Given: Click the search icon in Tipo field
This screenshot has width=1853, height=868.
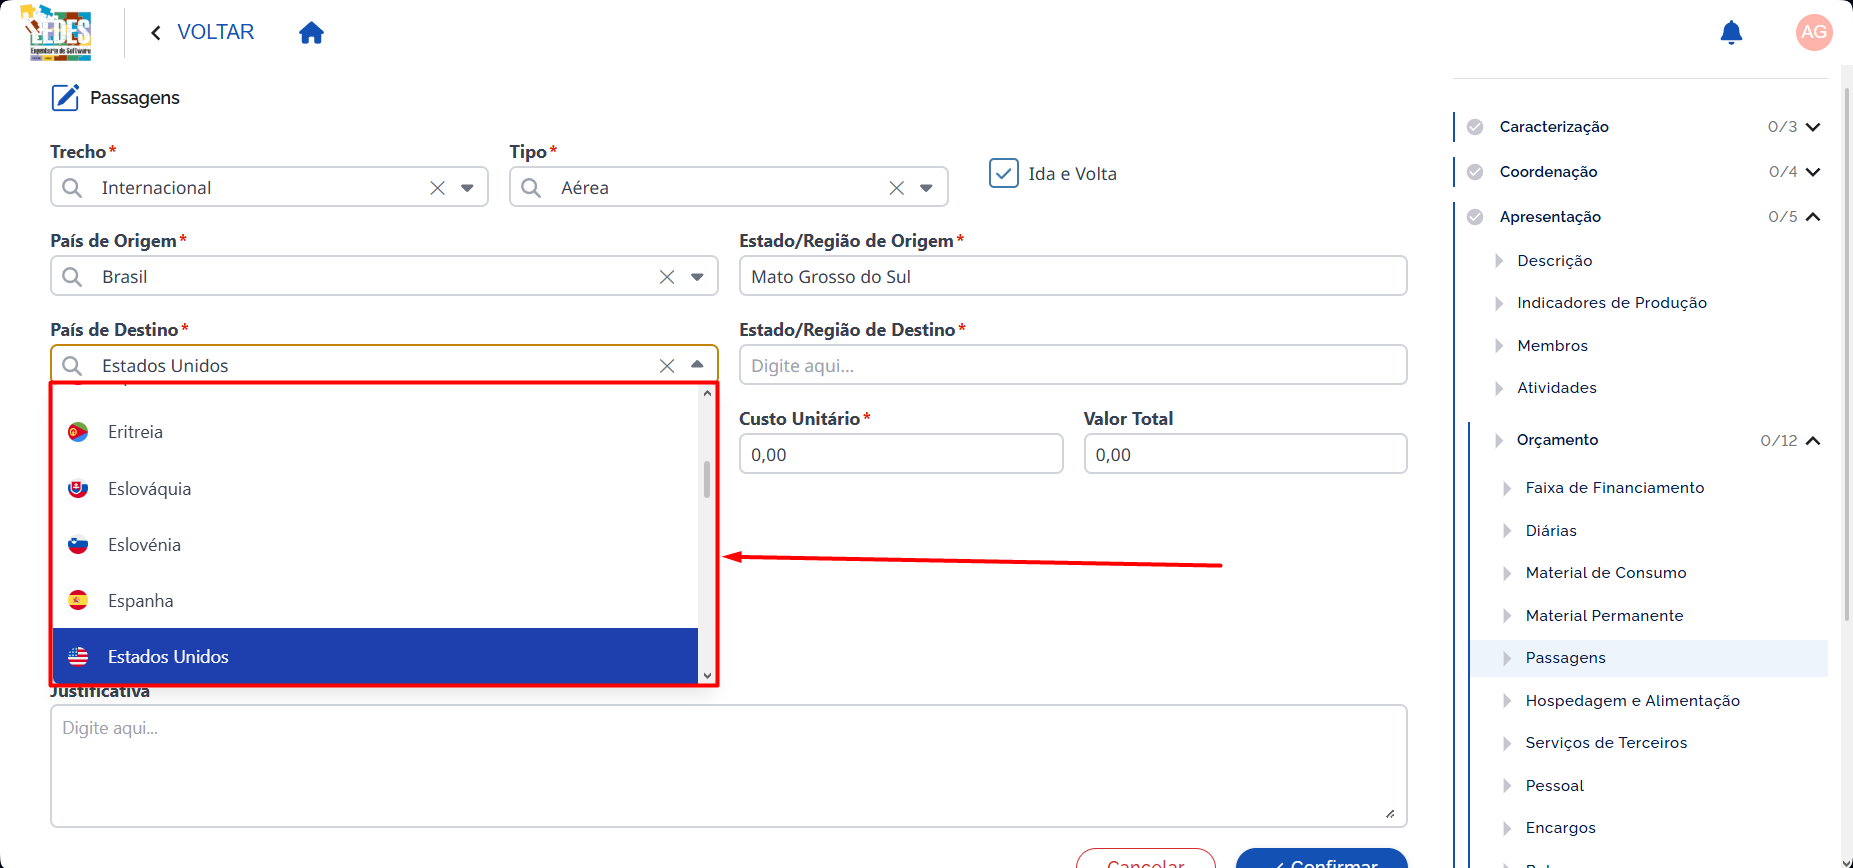Looking at the screenshot, I should pos(531,188).
